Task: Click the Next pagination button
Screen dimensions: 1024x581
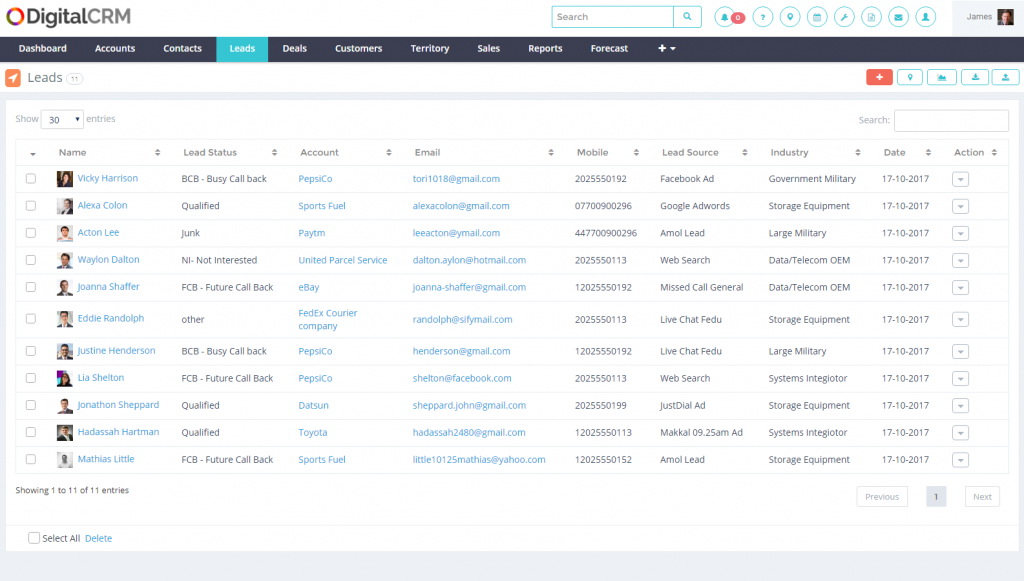Action: click(982, 497)
